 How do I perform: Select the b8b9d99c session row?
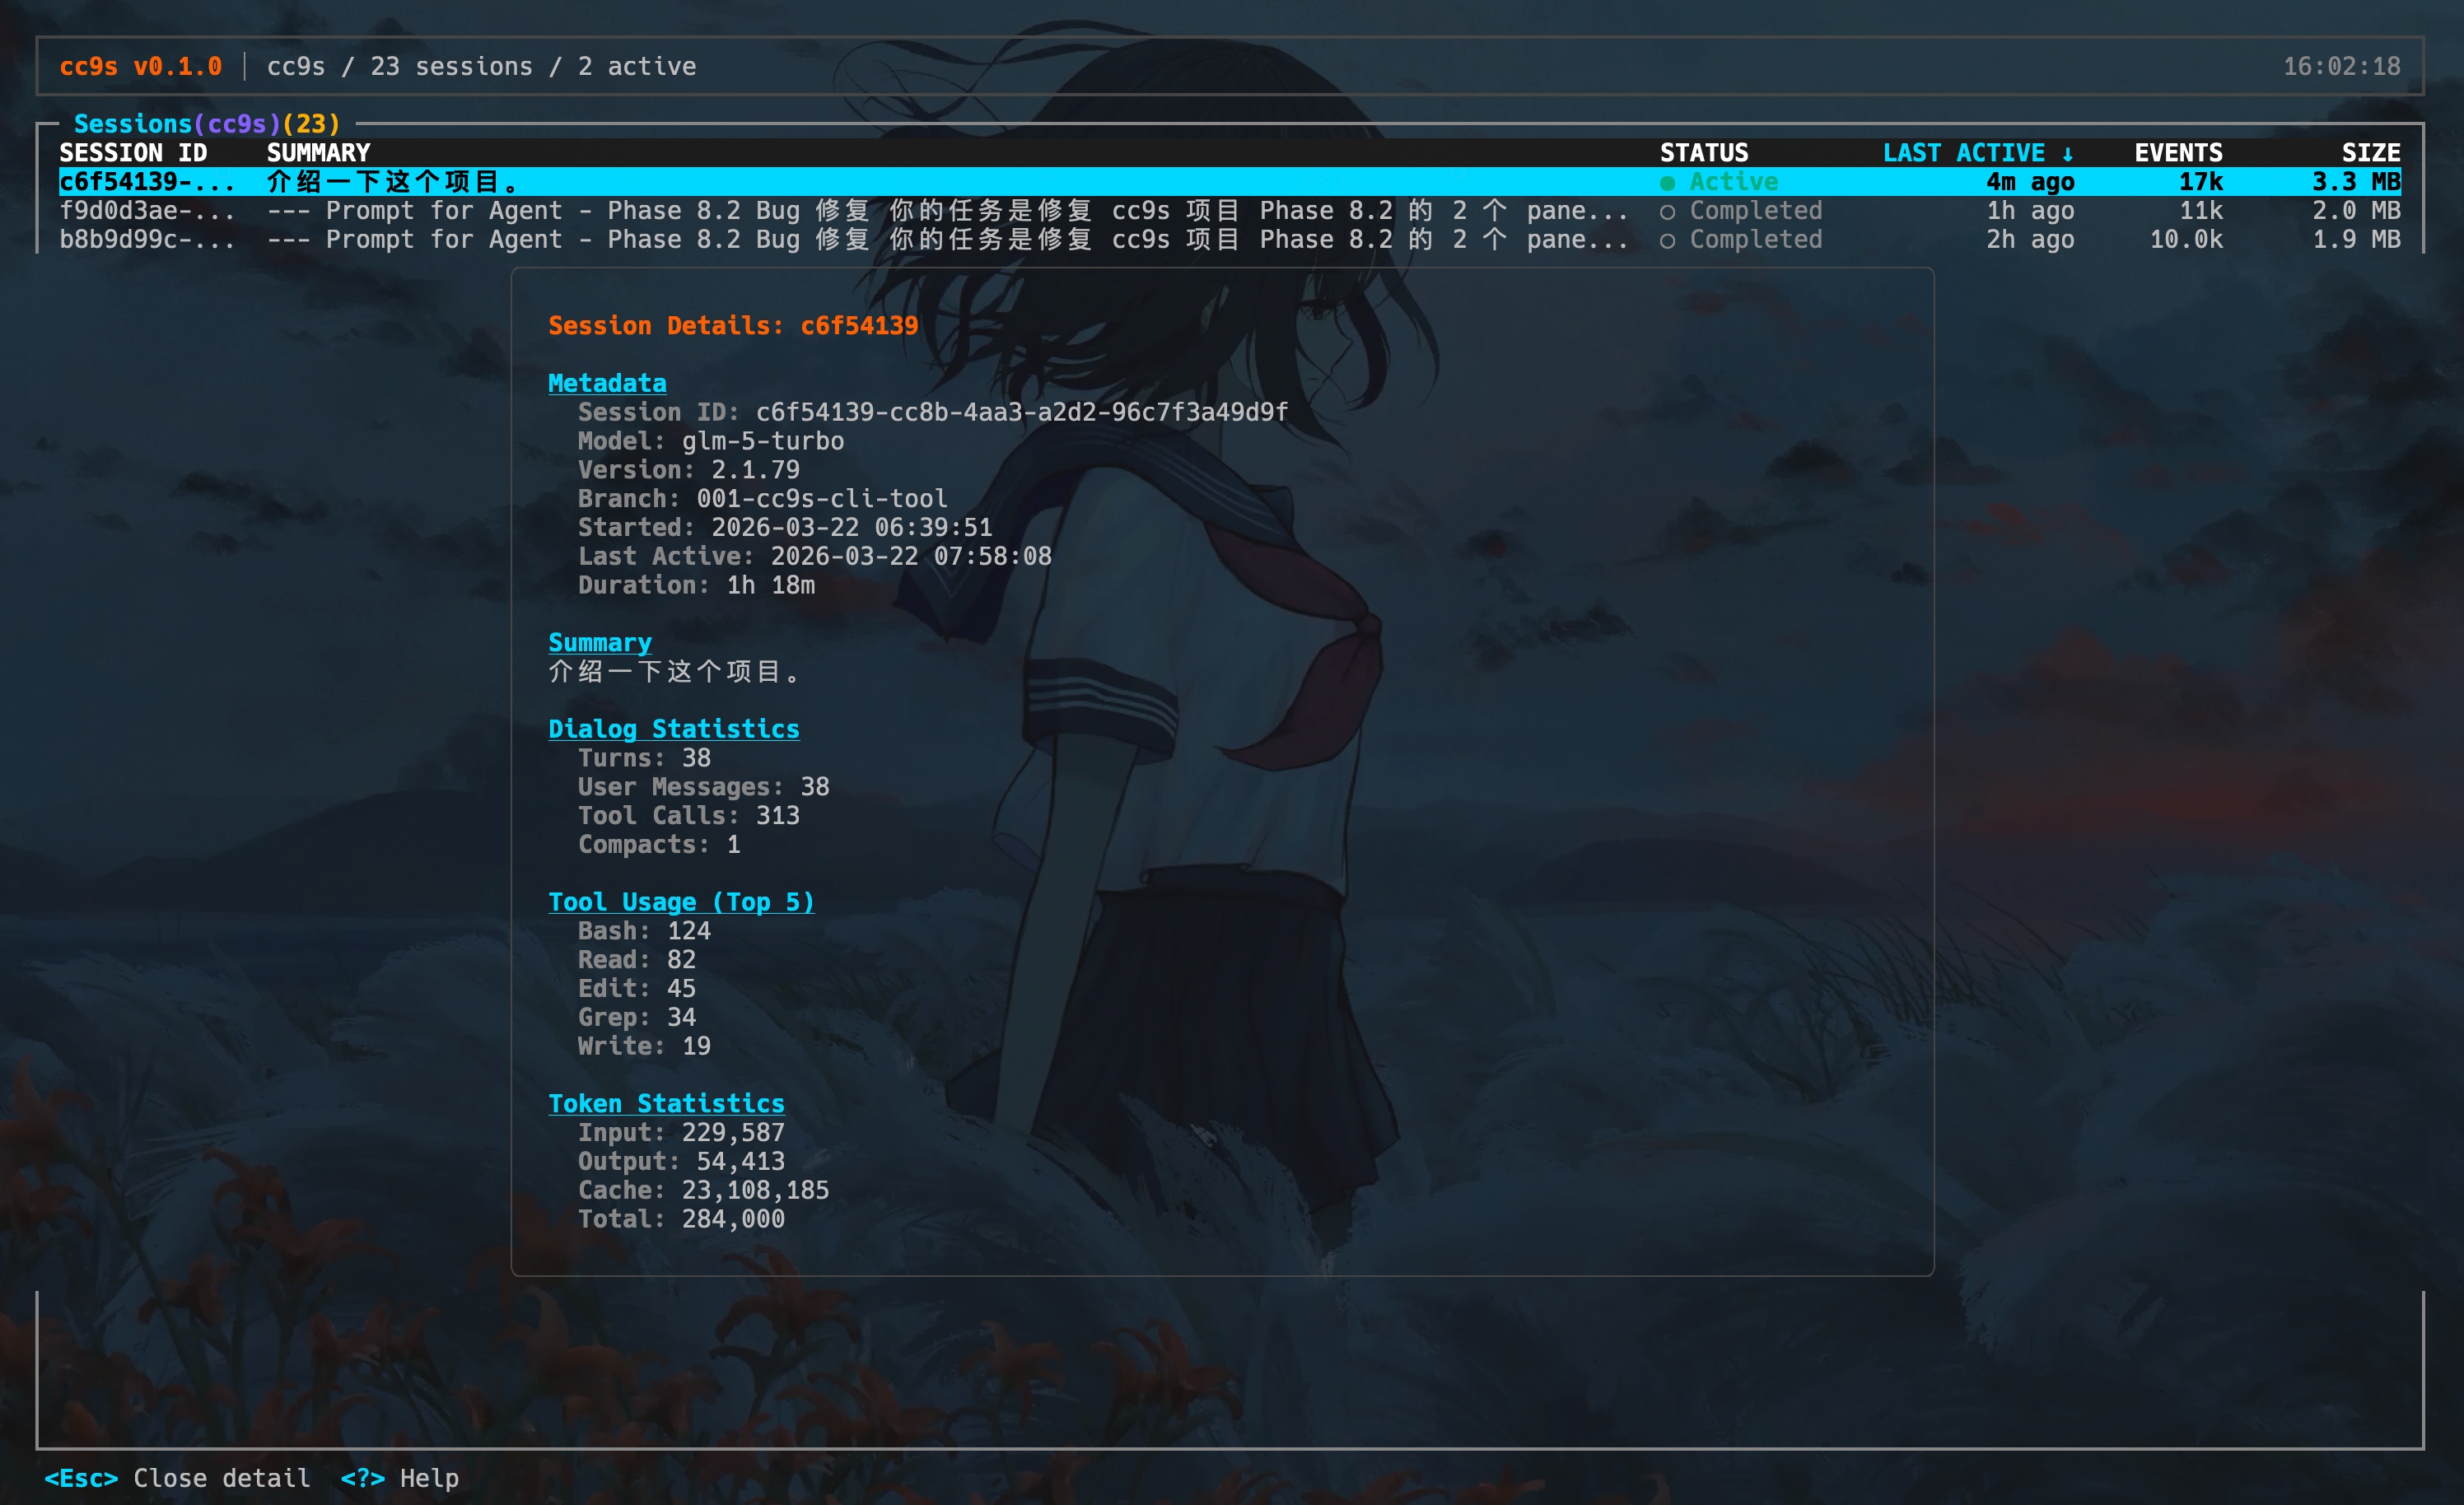[x=147, y=240]
